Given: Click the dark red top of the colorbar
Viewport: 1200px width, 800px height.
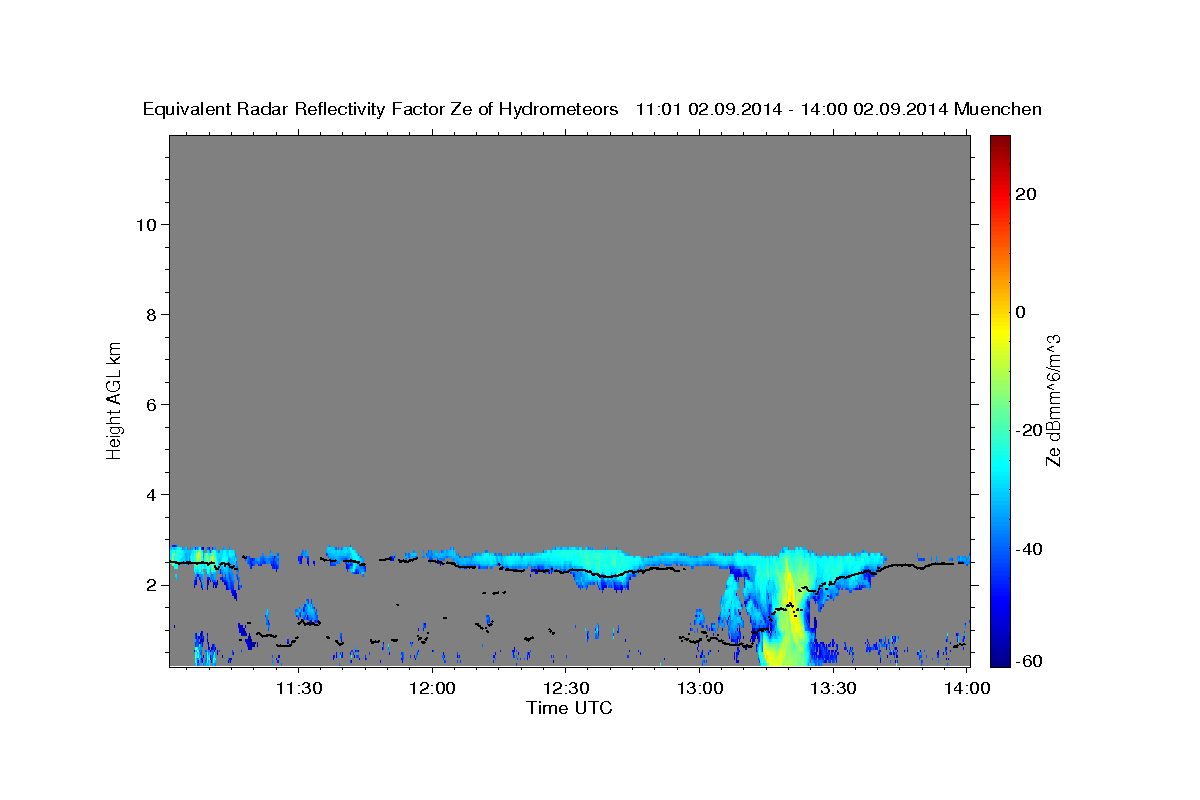Looking at the screenshot, I should [999, 143].
